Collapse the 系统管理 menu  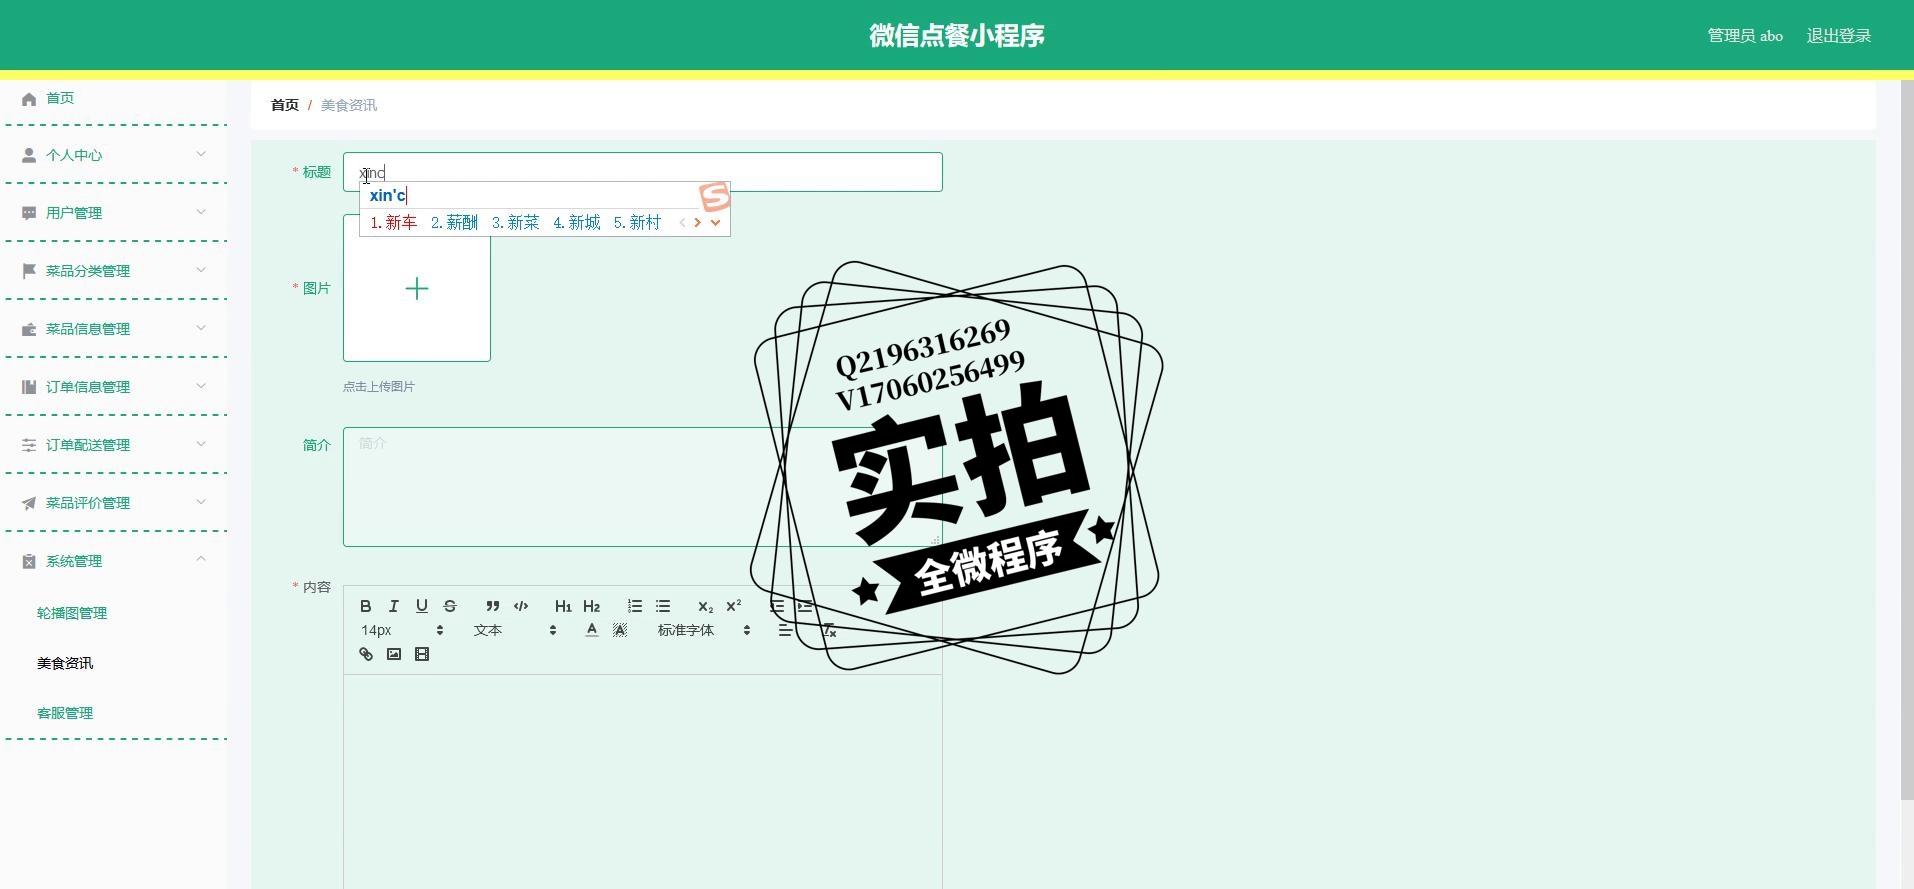[x=116, y=561]
